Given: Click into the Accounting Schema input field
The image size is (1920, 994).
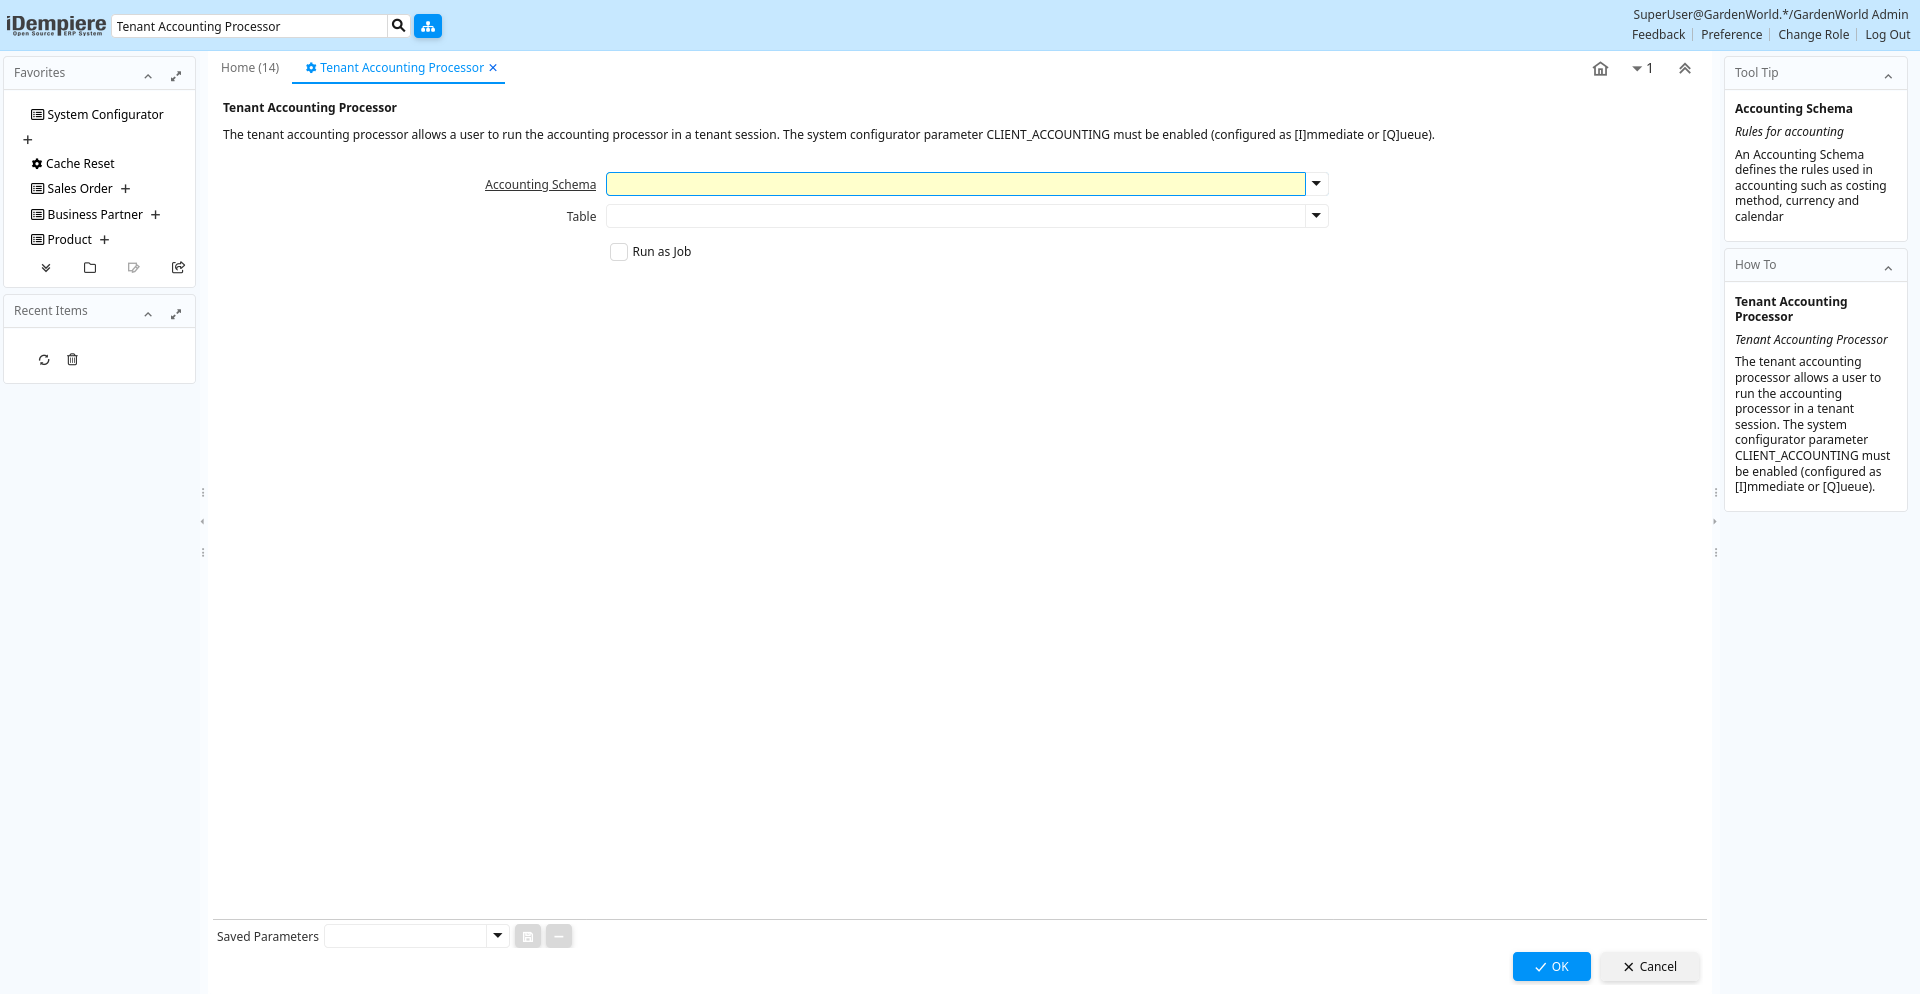Looking at the screenshot, I should pyautogui.click(x=955, y=184).
